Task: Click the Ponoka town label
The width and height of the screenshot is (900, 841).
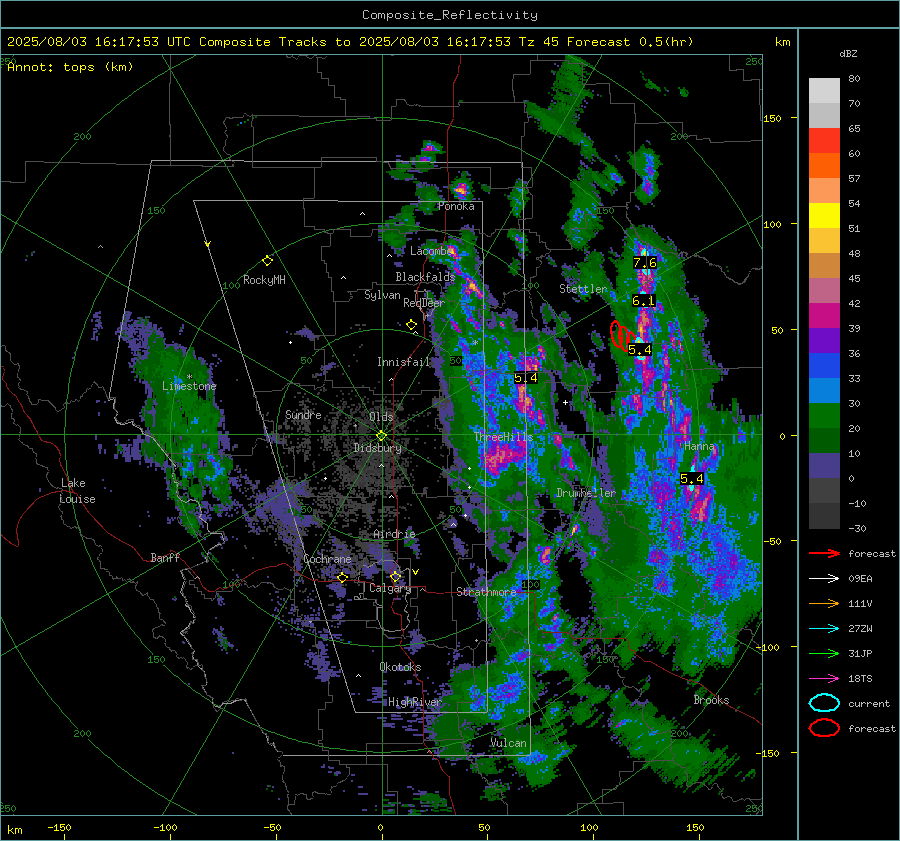Action: [x=456, y=206]
